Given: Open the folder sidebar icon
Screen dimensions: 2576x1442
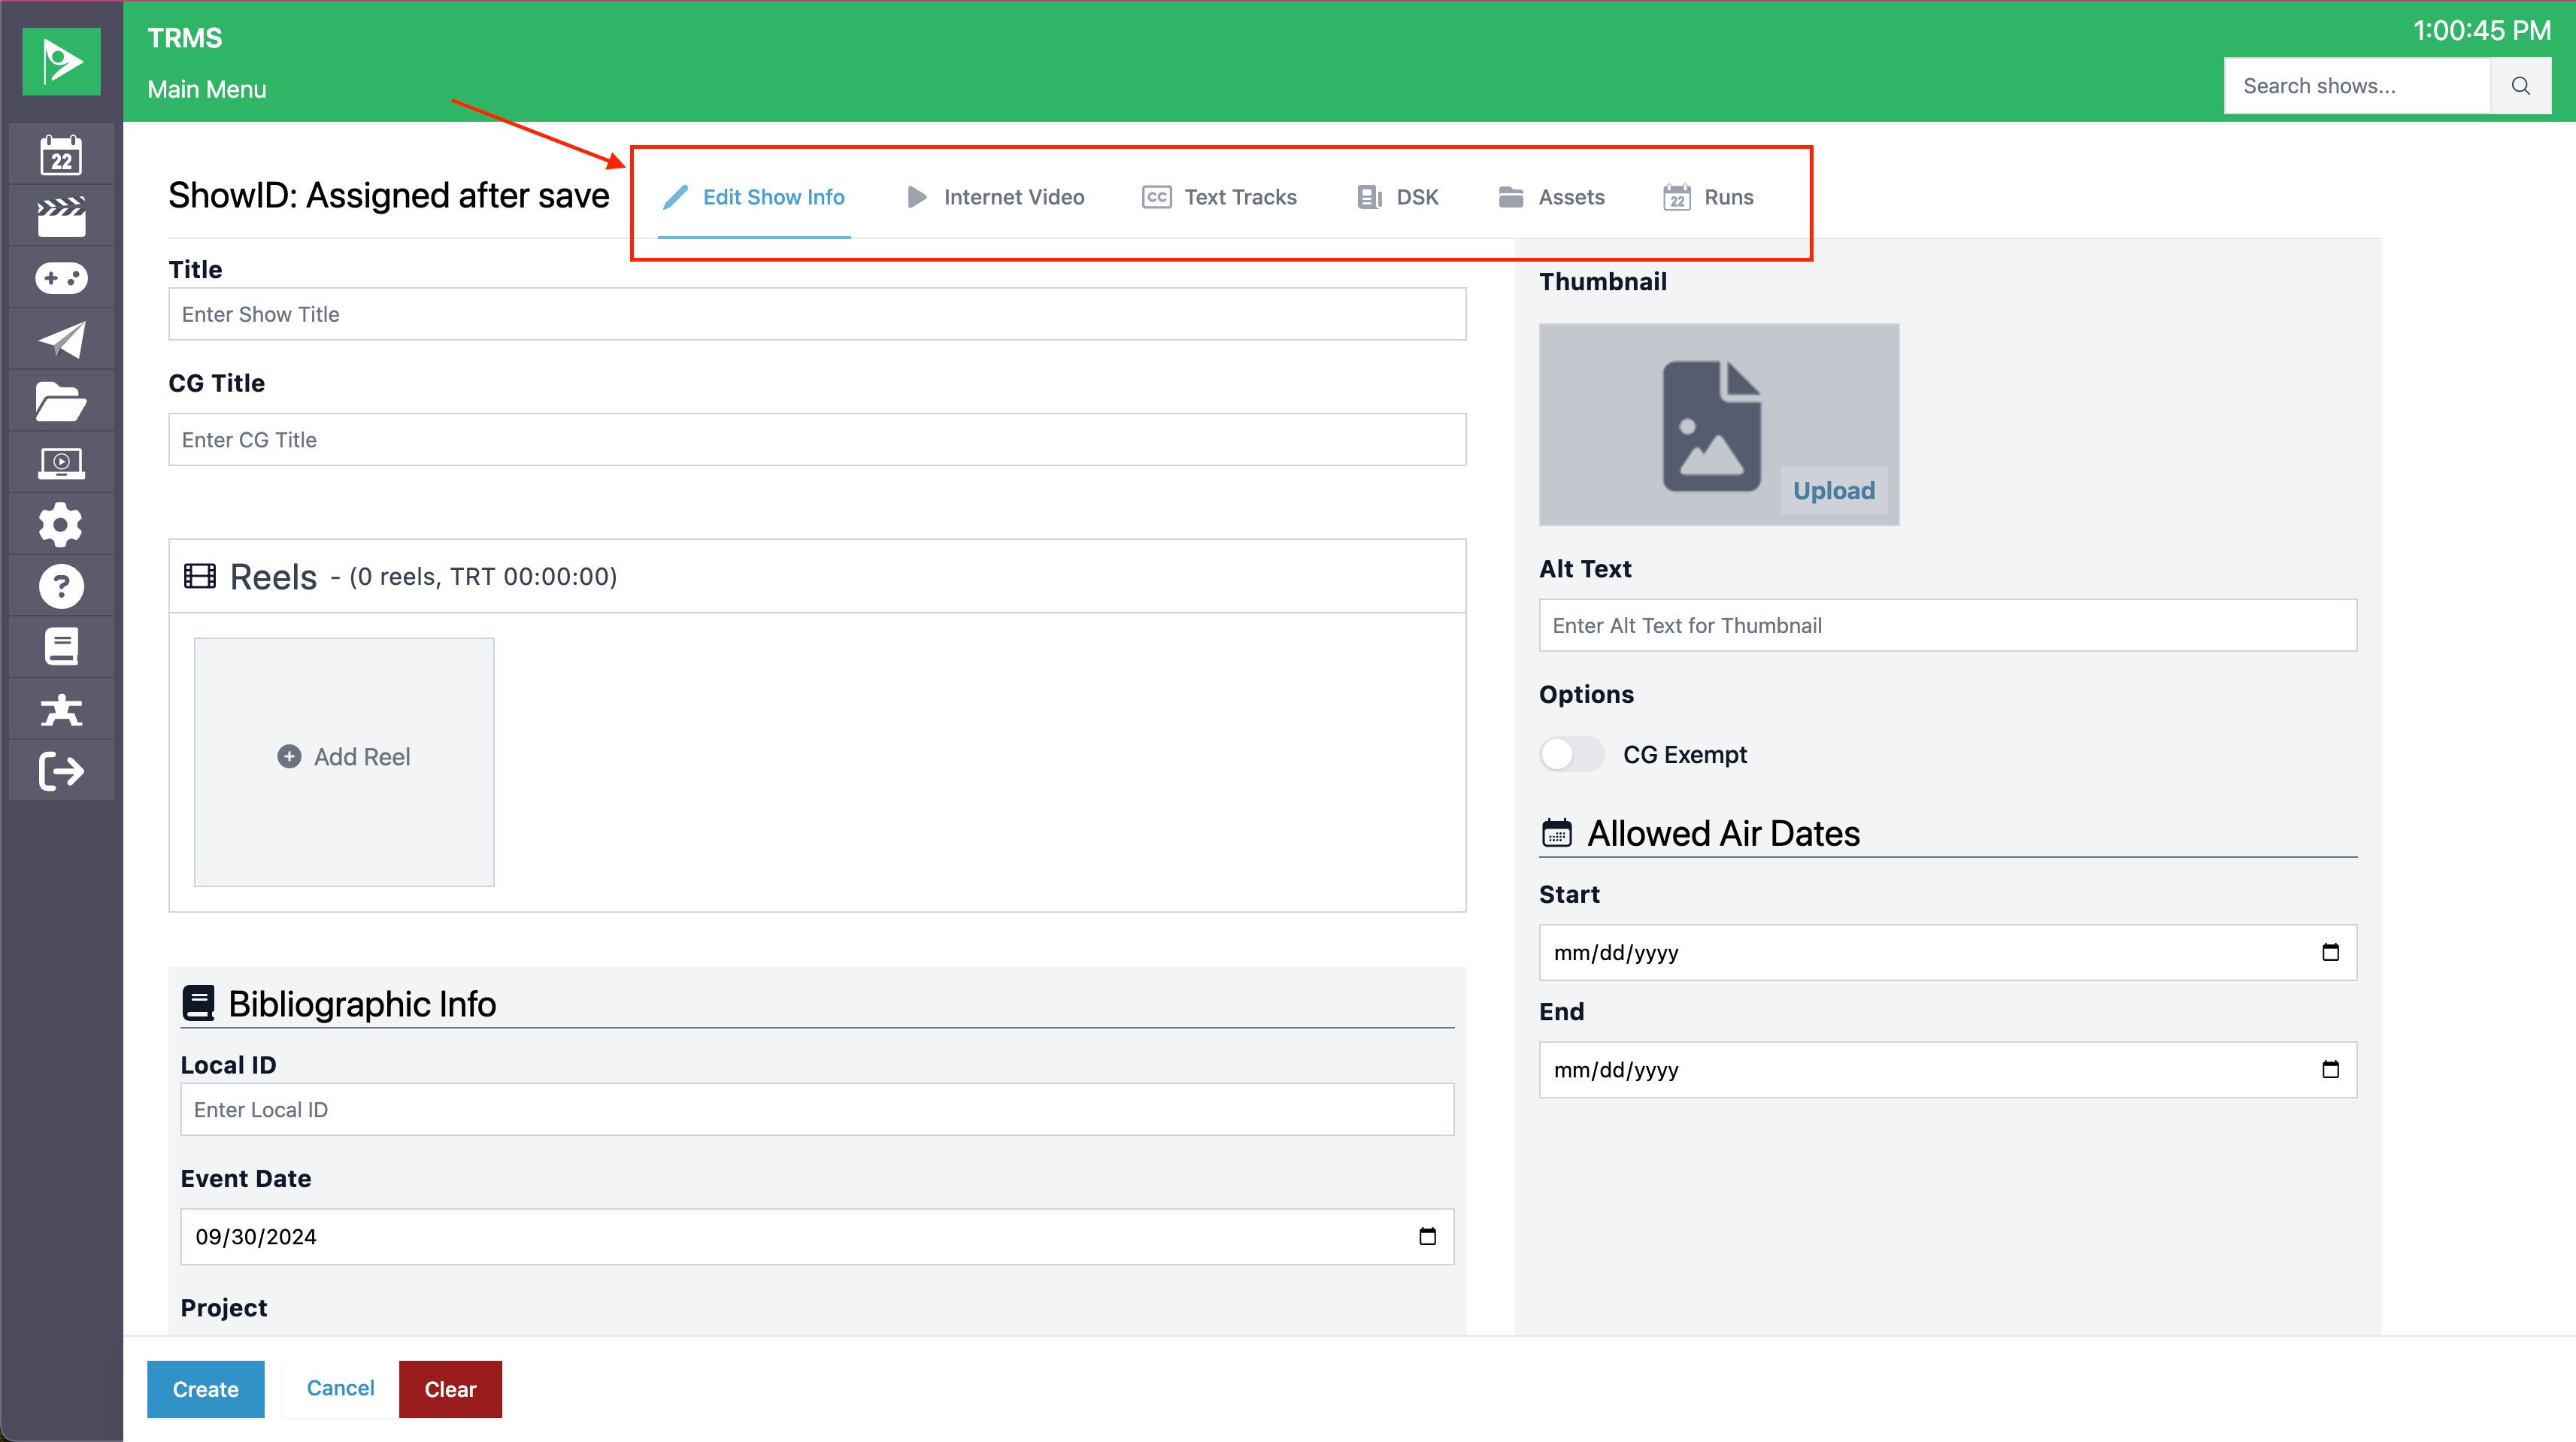Looking at the screenshot, I should click(61, 402).
